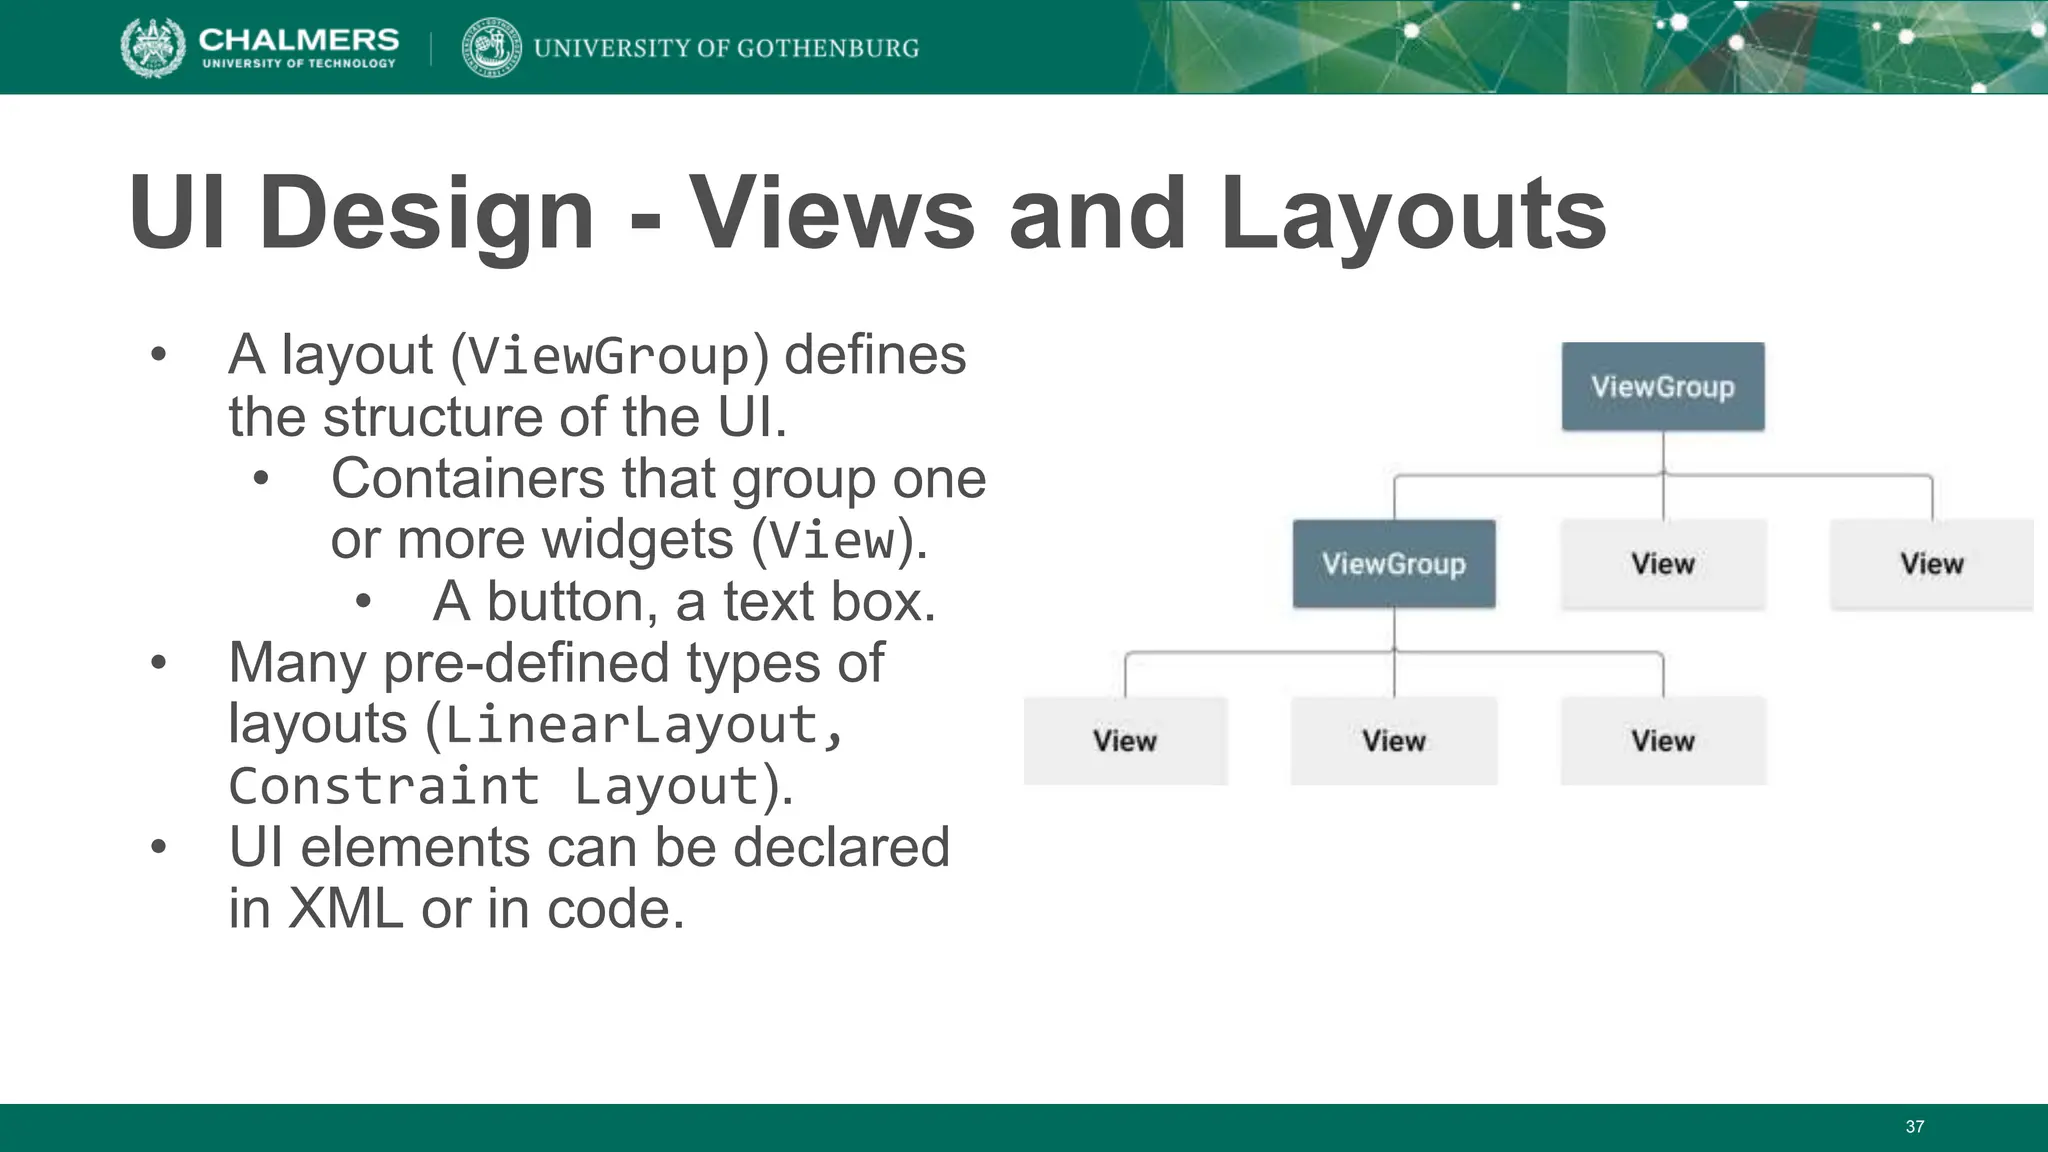Select the second-level ViewGroup diagram box
This screenshot has height=1152, width=2048.
pyautogui.click(x=1394, y=564)
